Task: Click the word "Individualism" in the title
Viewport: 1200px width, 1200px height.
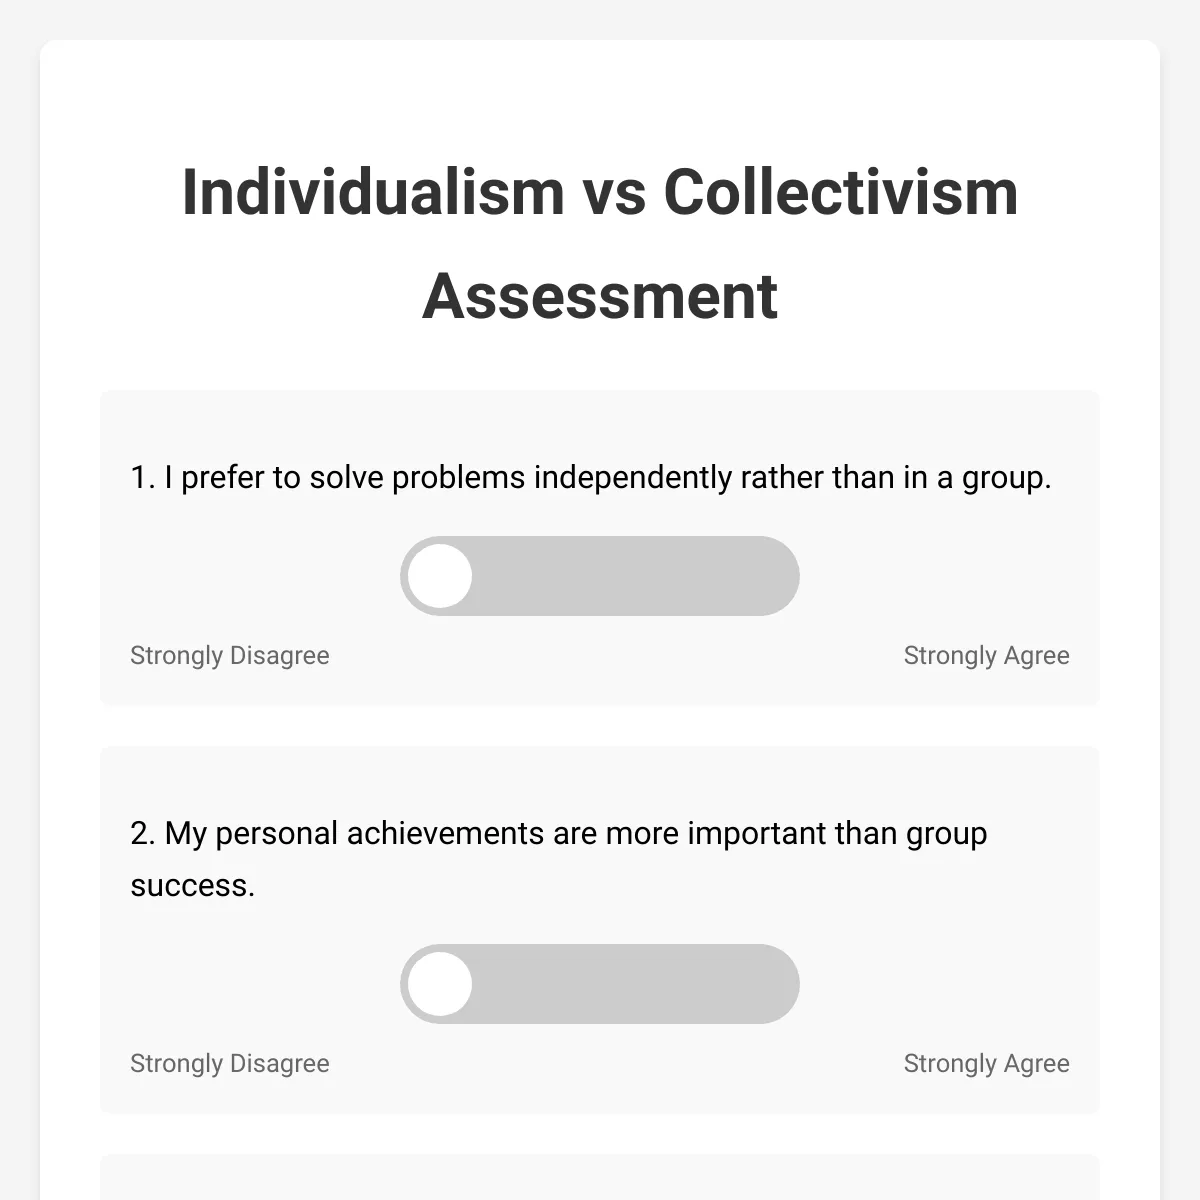Action: coord(373,192)
